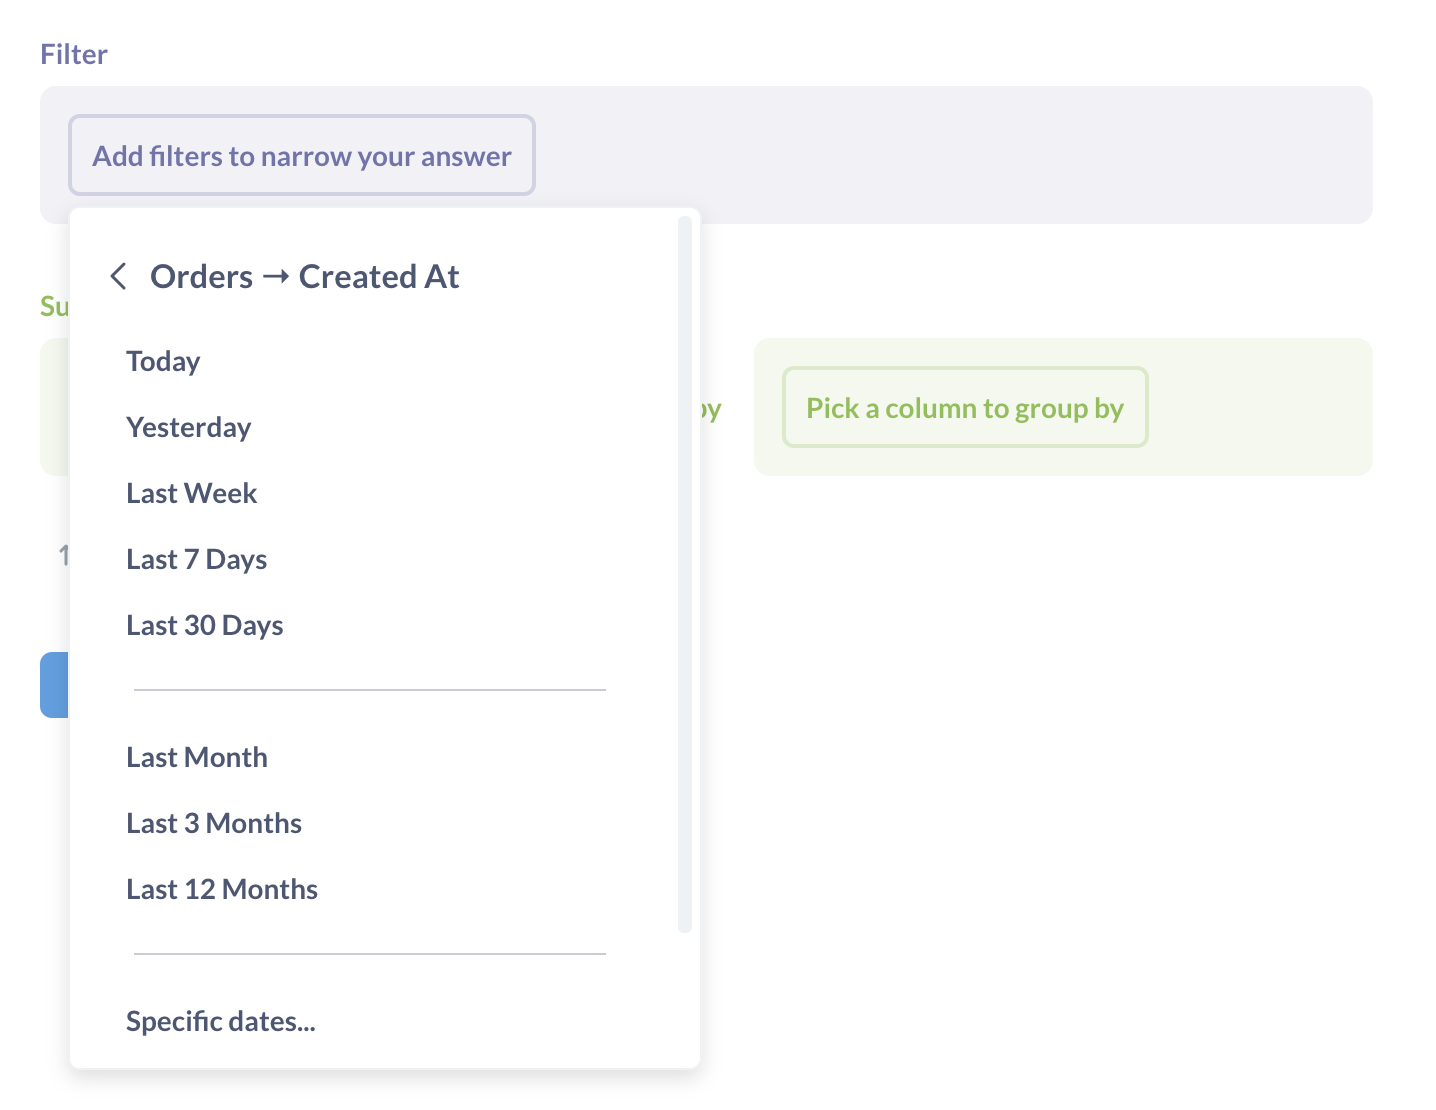Pick the Last 3 Months filter
This screenshot has width=1436, height=1110.
tap(213, 823)
